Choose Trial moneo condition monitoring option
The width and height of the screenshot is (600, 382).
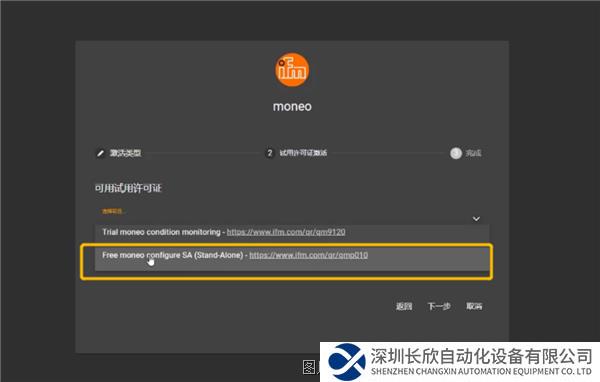[x=292, y=232]
